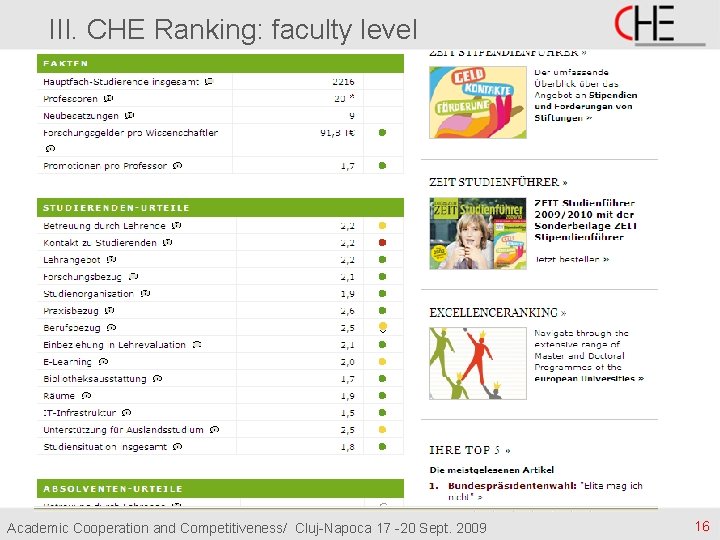Click info icon beside Professoren

[x=108, y=98]
